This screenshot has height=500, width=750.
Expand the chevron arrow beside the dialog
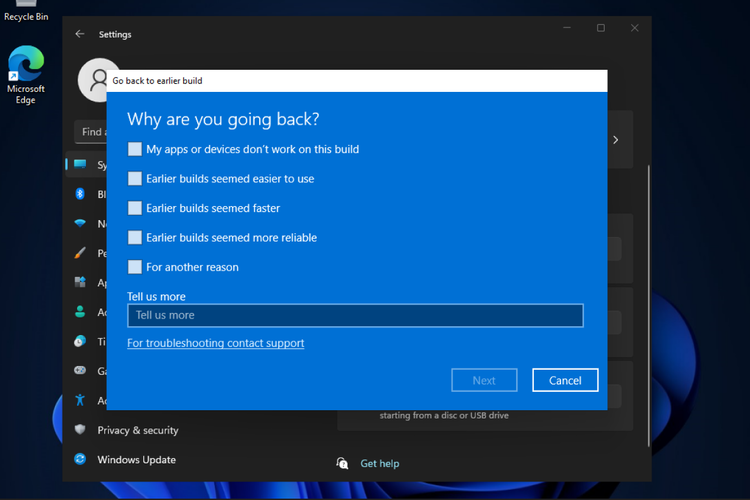tap(616, 140)
